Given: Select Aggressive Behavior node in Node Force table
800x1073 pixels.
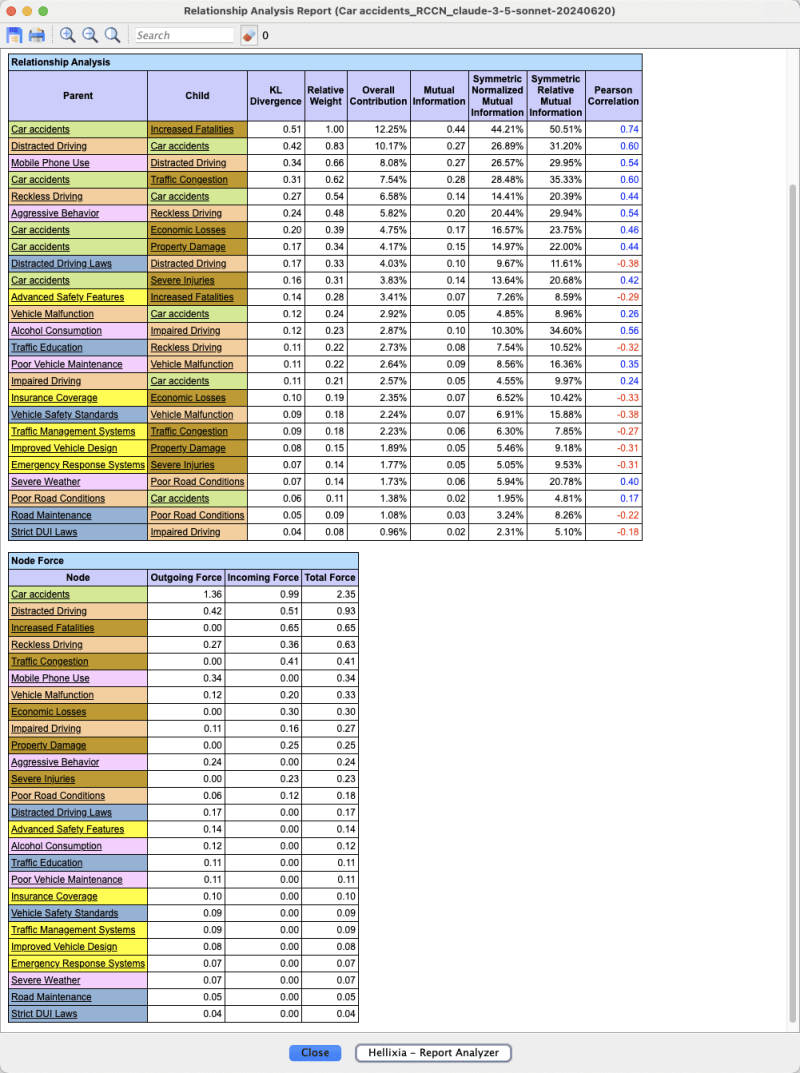Looking at the screenshot, I should point(55,762).
